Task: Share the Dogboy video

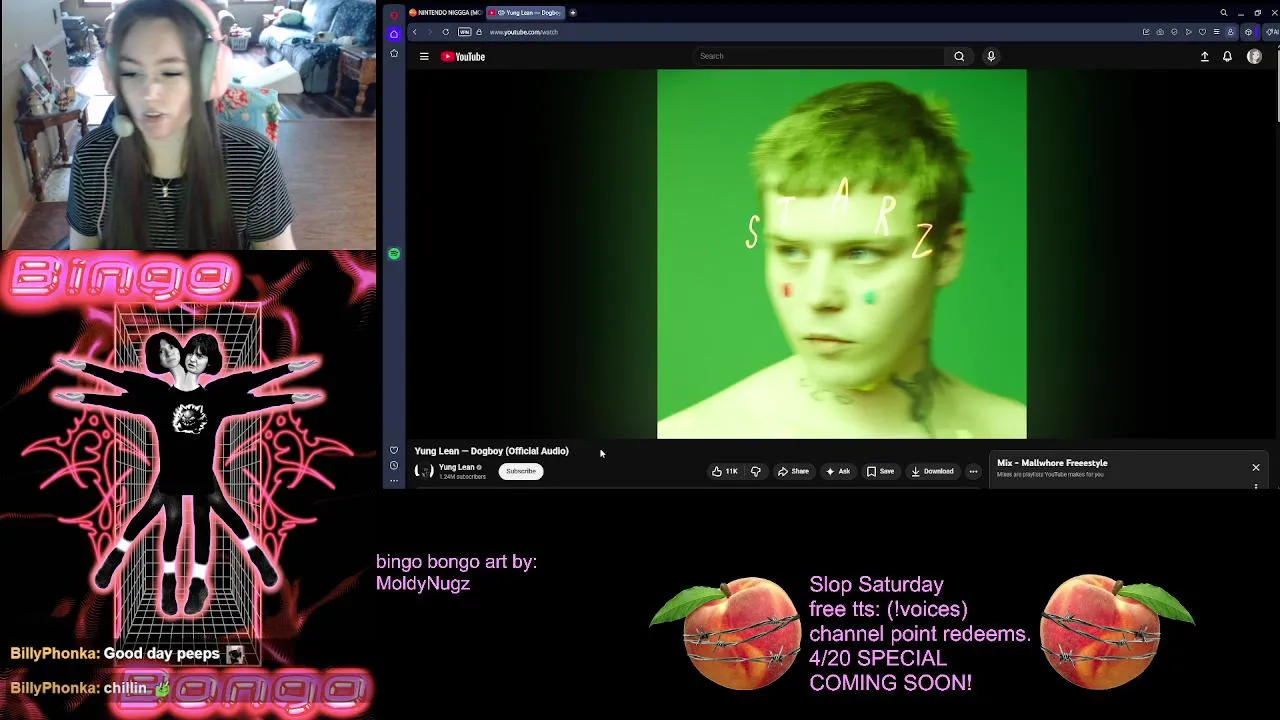Action: 793,471
